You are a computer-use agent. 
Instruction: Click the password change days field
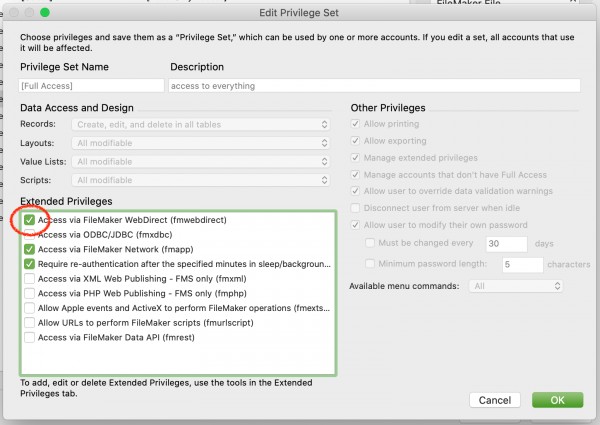coord(507,244)
